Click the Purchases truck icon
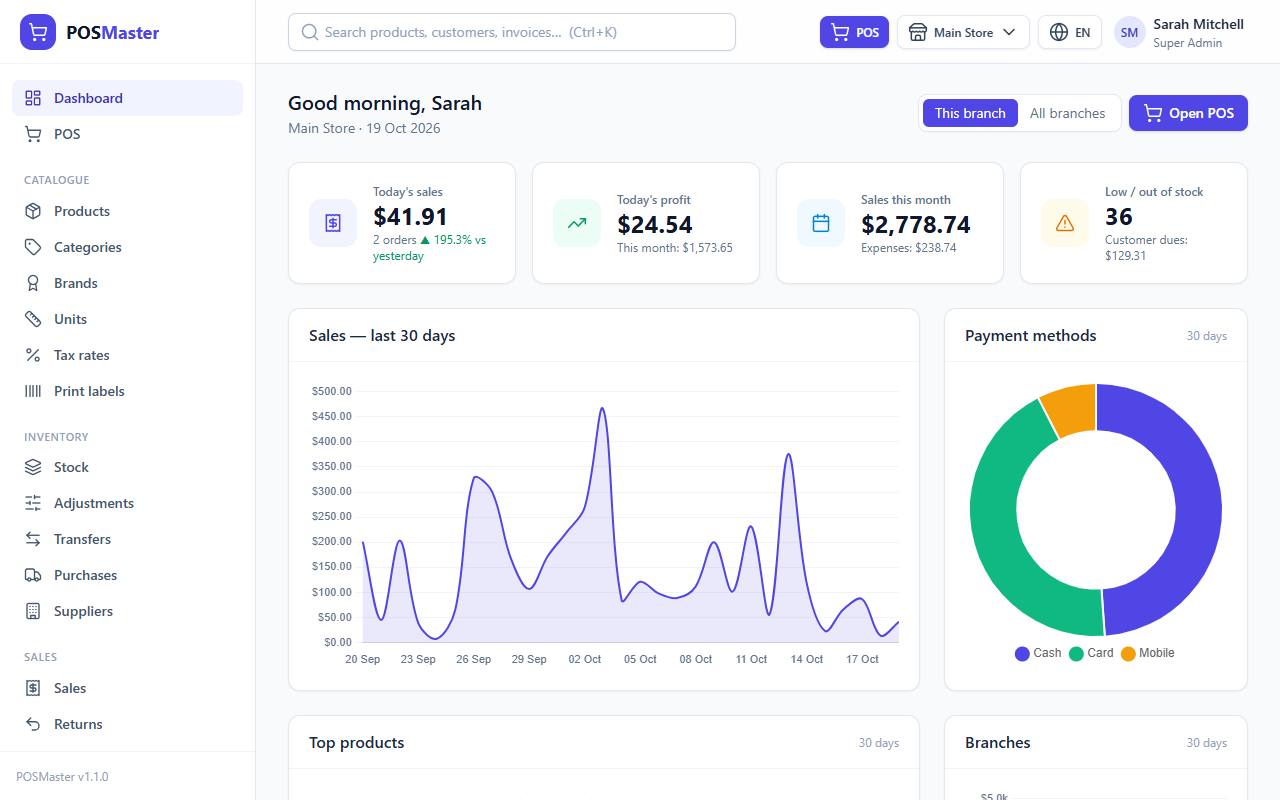The height and width of the screenshot is (800, 1280). [x=33, y=575]
